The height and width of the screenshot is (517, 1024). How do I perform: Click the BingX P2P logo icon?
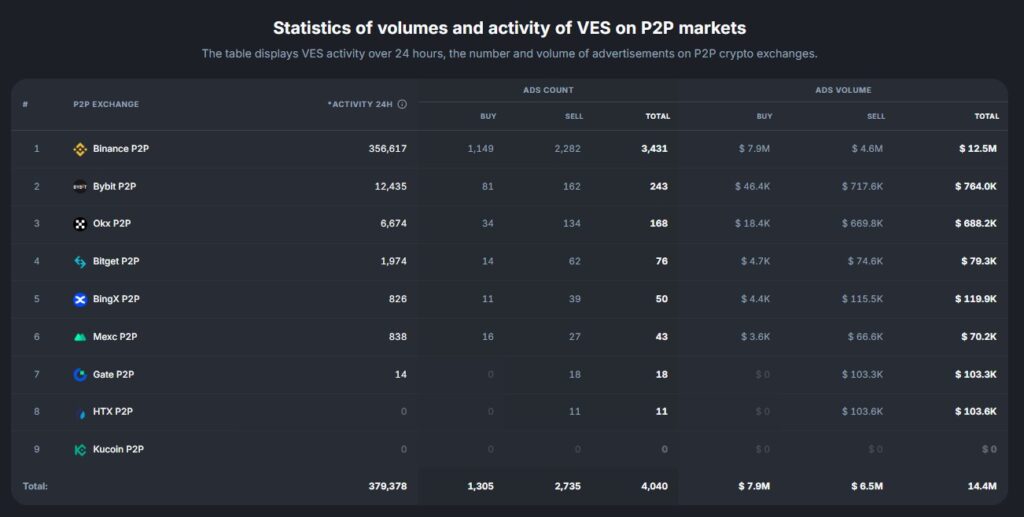pyautogui.click(x=80, y=300)
